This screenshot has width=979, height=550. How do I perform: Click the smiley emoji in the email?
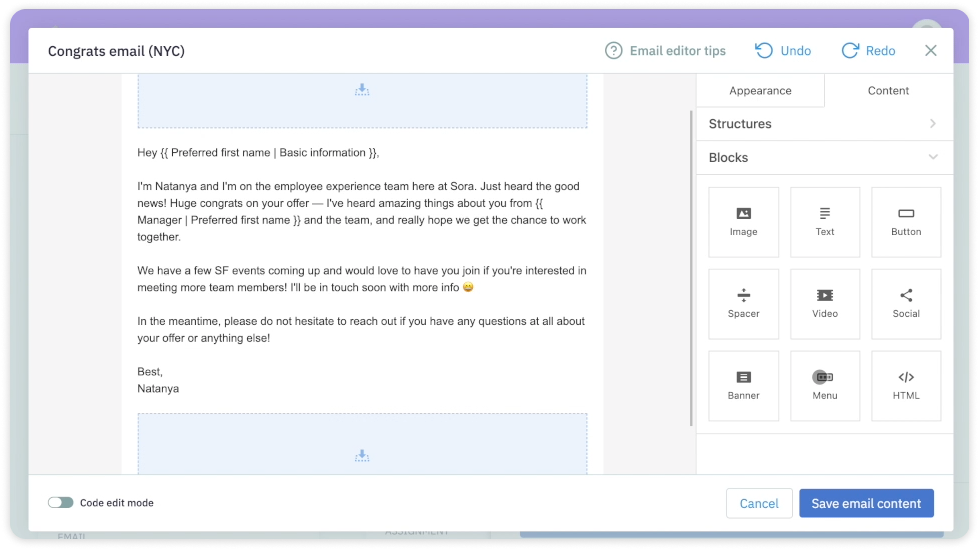(x=468, y=287)
